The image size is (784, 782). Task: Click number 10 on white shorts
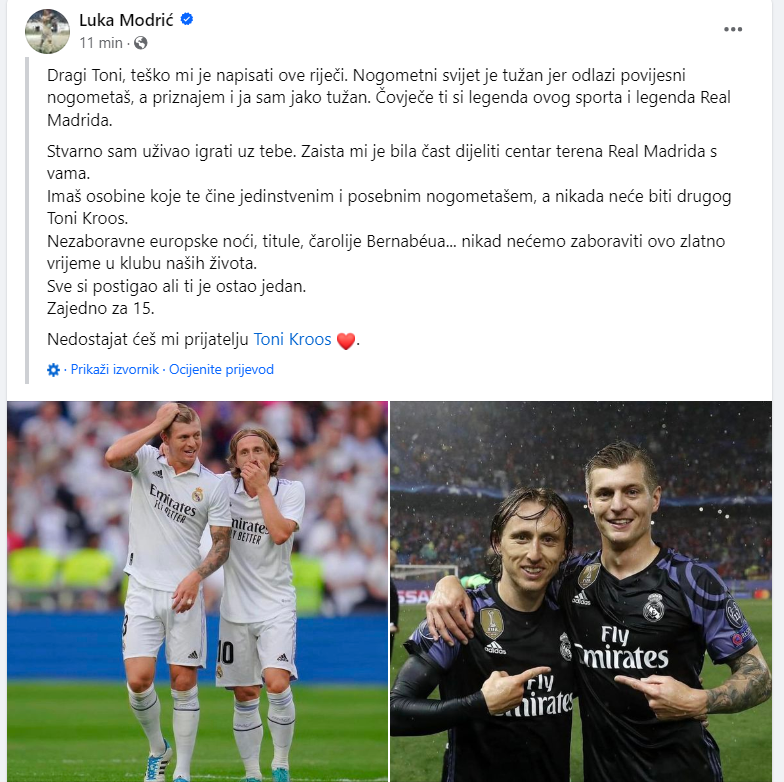click(225, 652)
